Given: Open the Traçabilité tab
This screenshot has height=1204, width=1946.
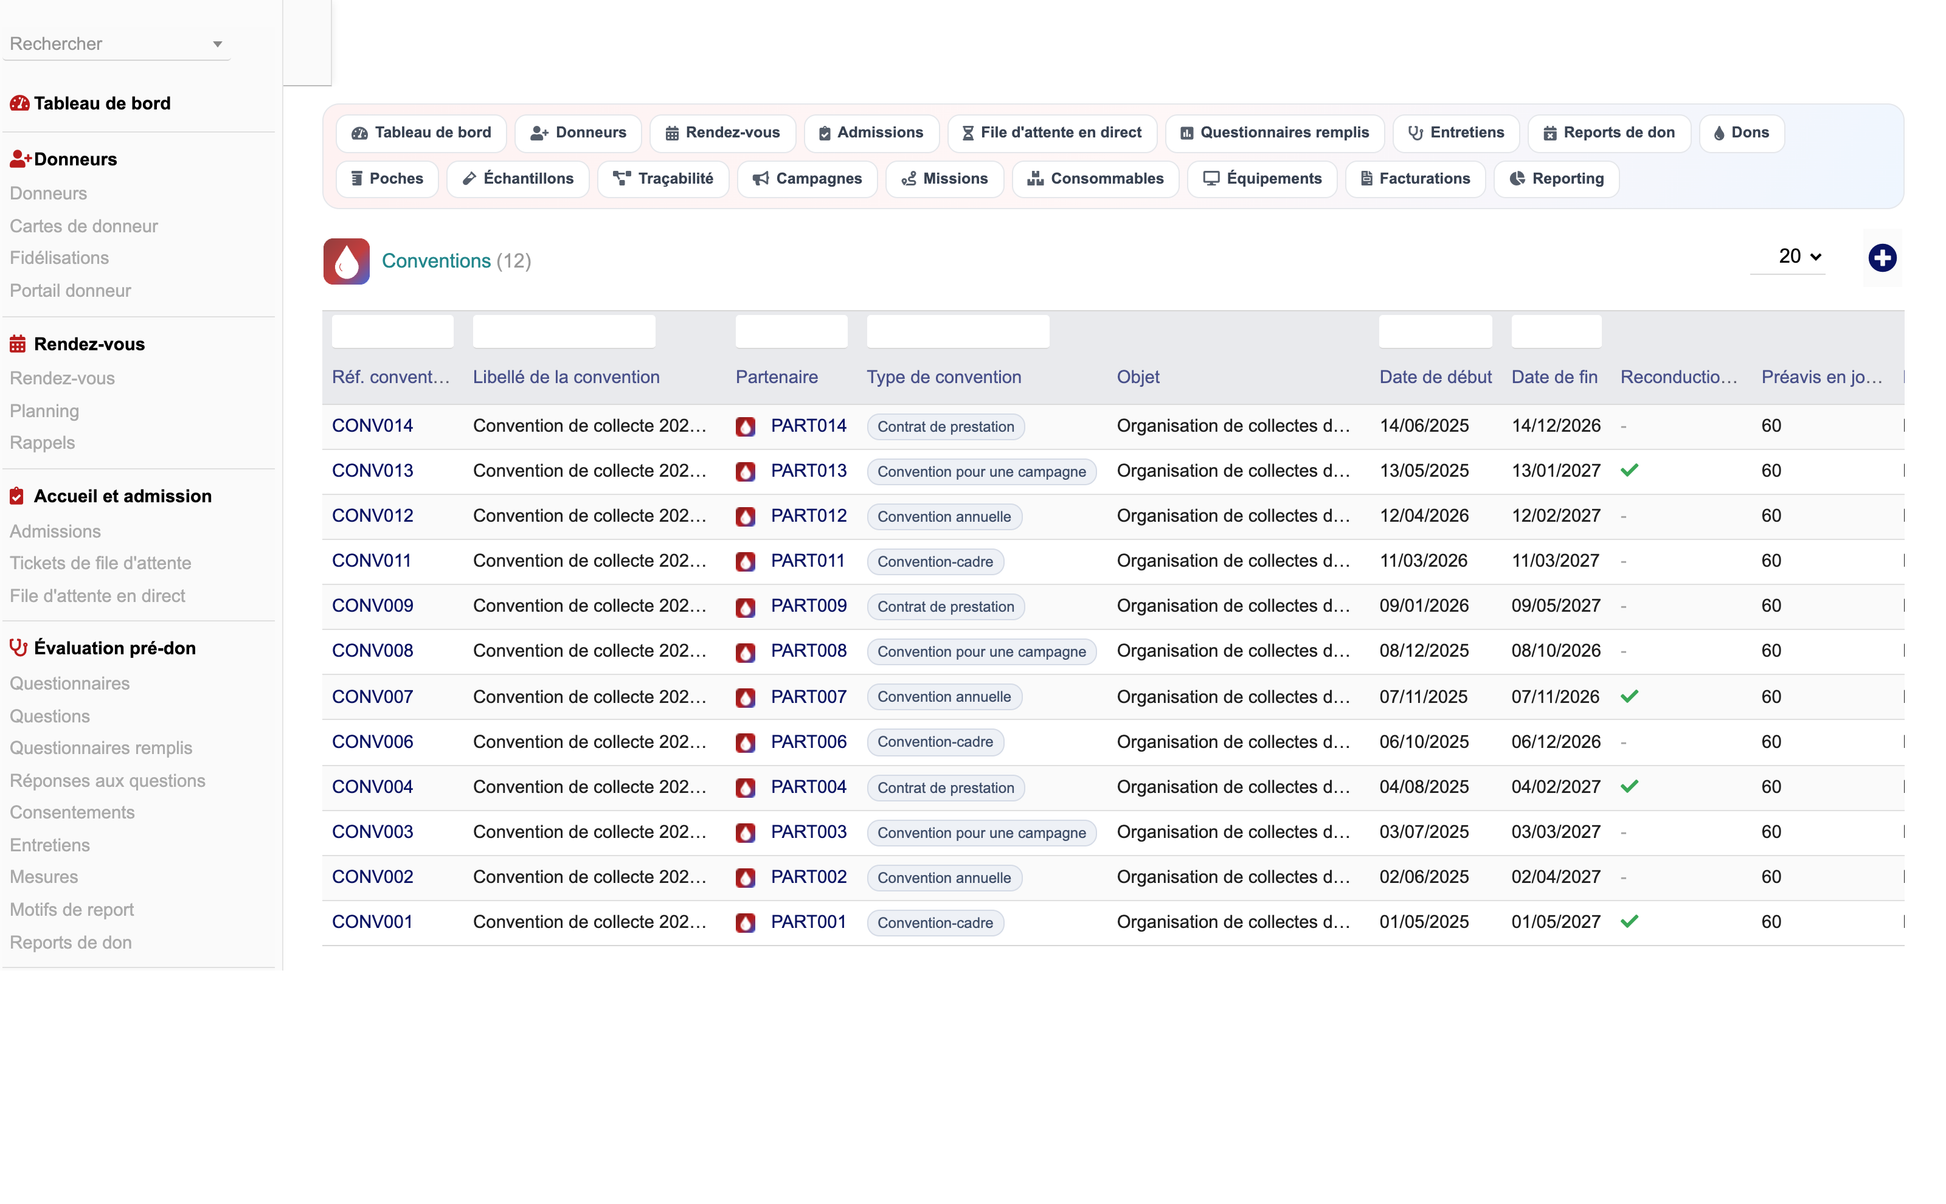Looking at the screenshot, I should (663, 179).
